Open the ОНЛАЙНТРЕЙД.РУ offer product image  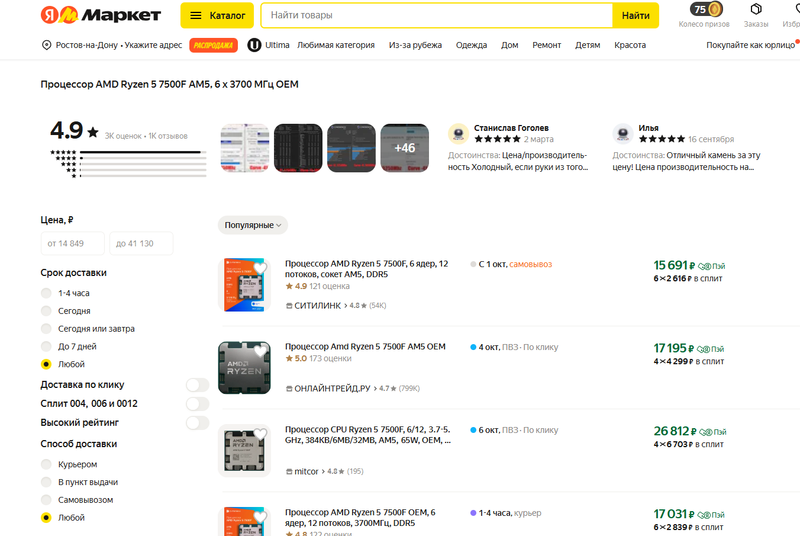pos(244,368)
